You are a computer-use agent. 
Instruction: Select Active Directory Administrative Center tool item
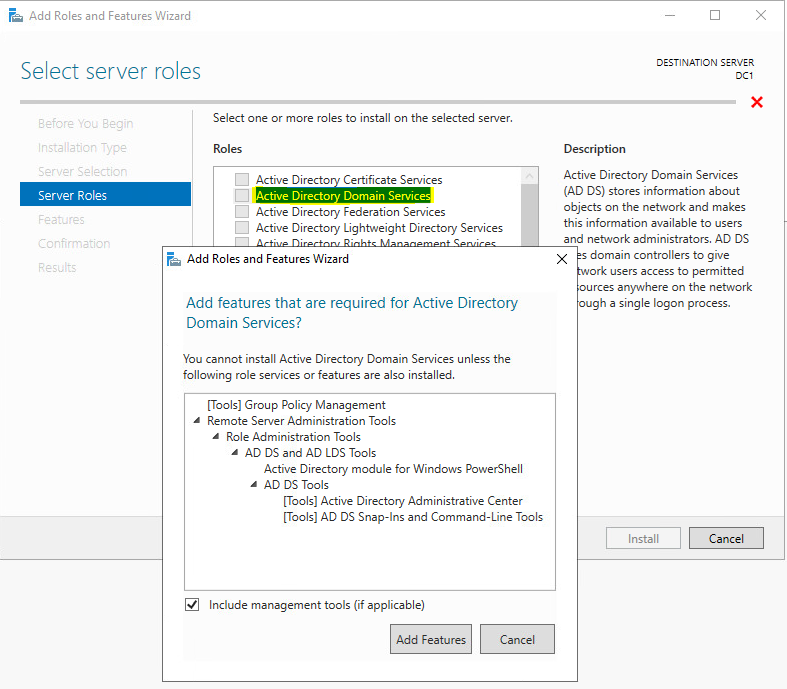click(402, 501)
